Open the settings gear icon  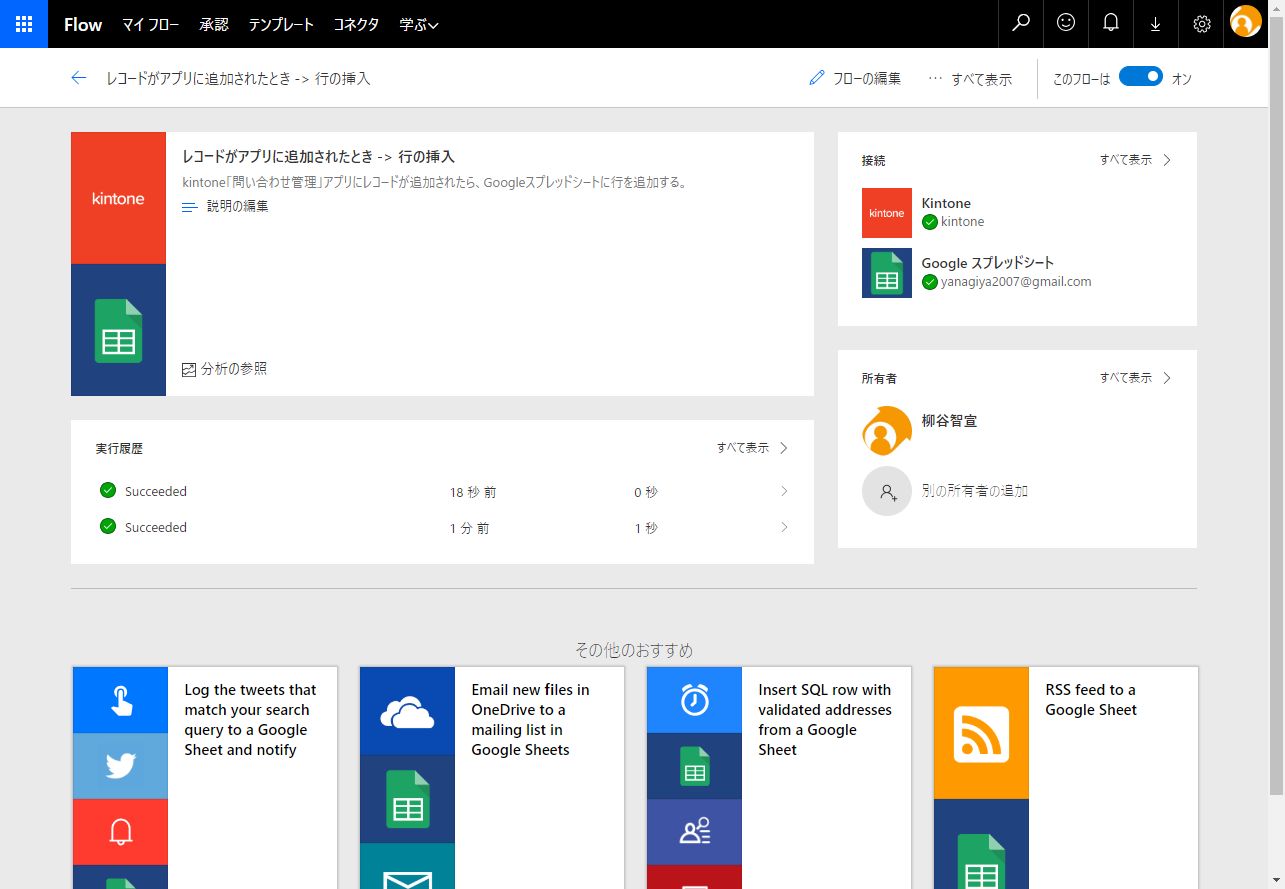point(1201,24)
